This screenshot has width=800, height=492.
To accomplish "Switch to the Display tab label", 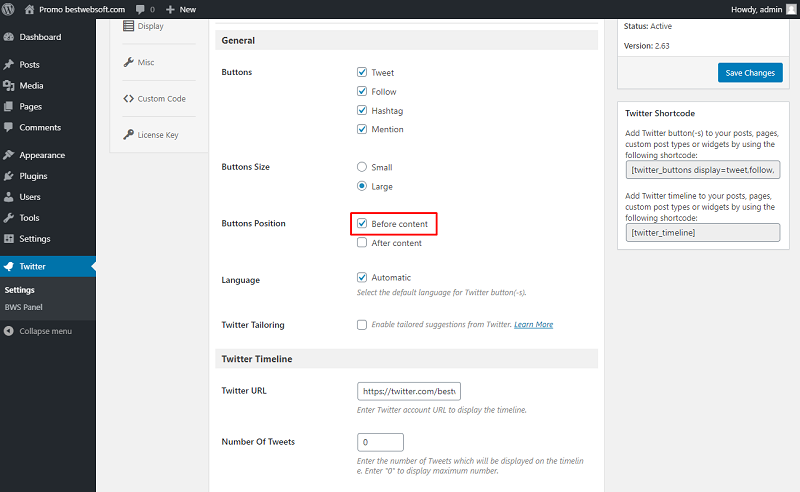I will pos(151,26).
